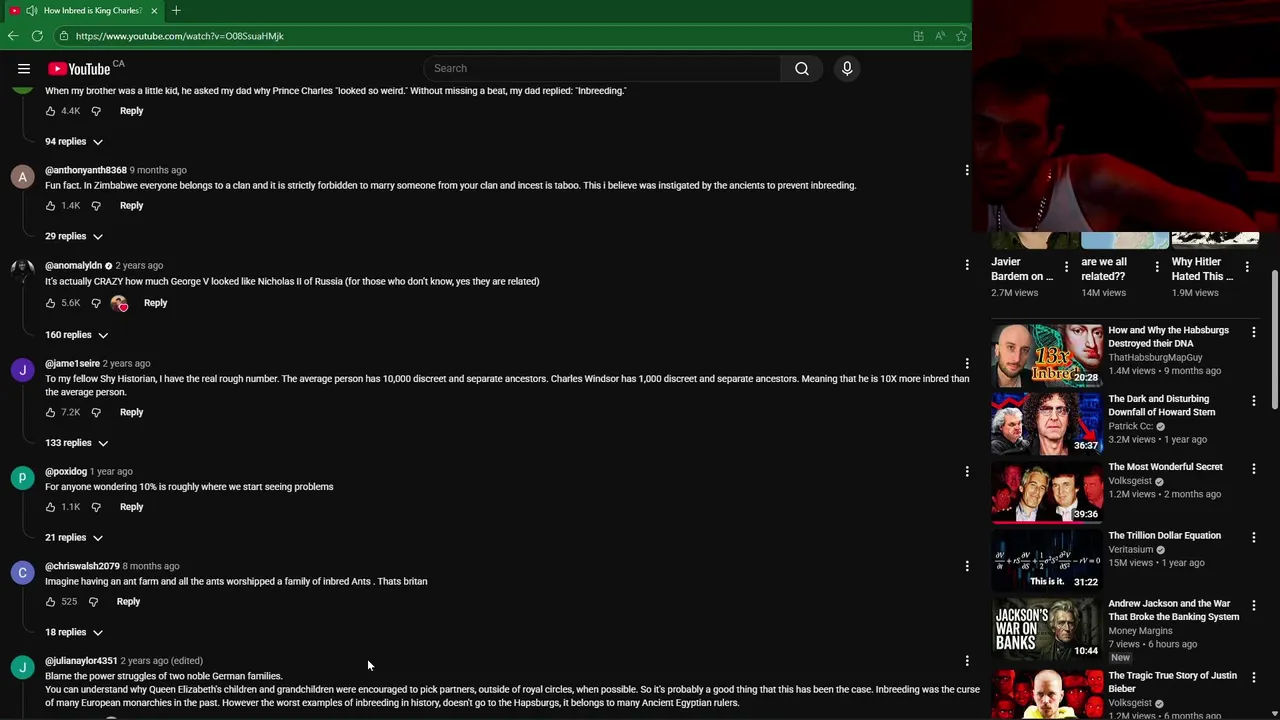Dislike the comment by @poxidog

pos(96,507)
